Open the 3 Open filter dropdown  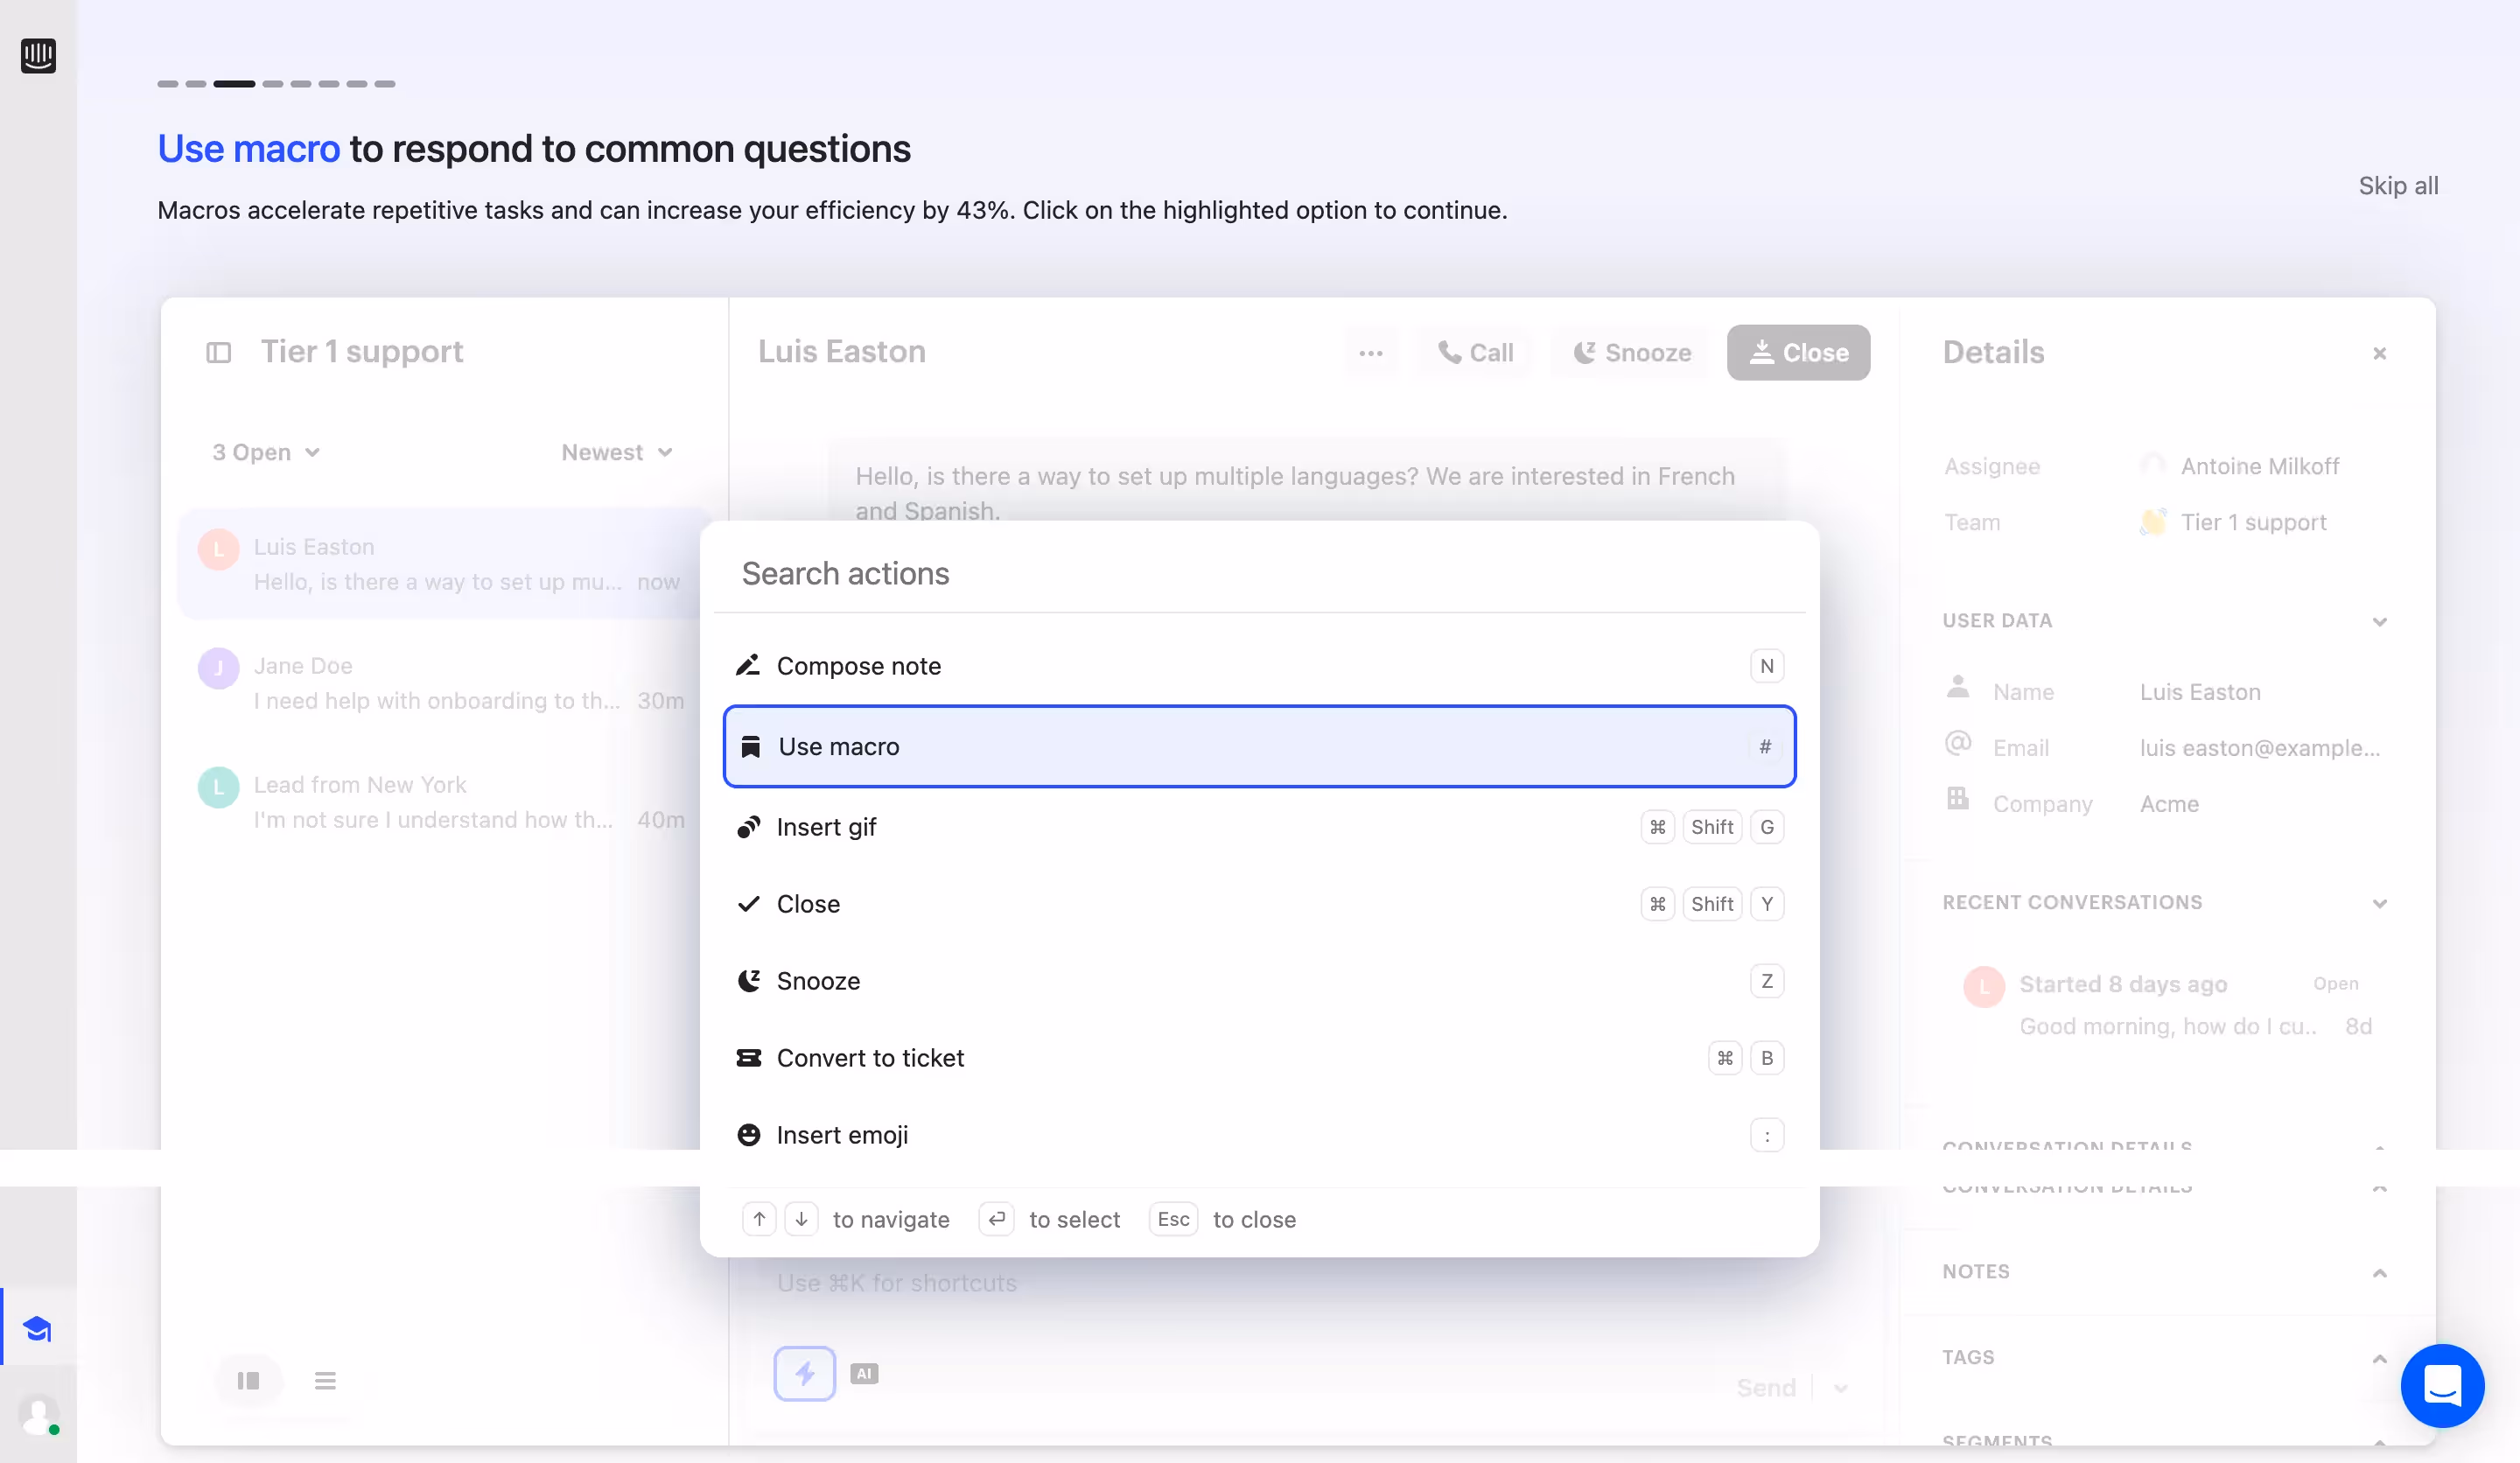click(264, 452)
